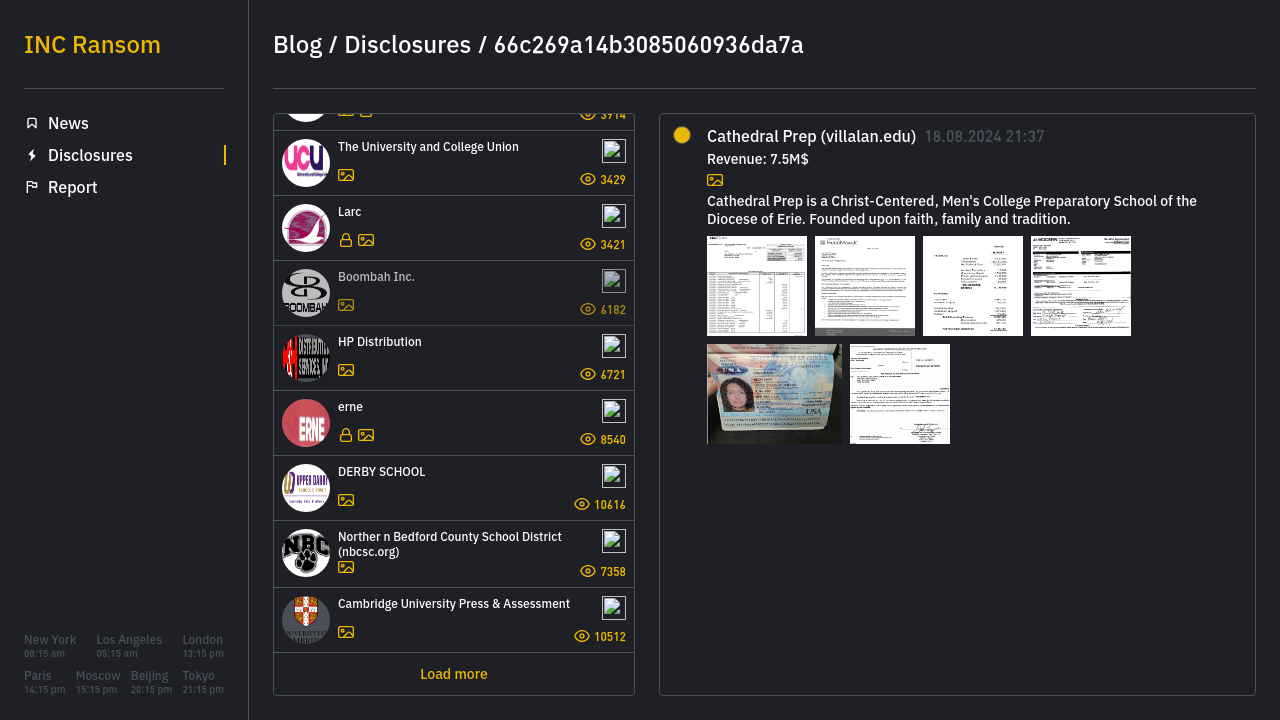Click the image icon under HP Distribution
Screen dimensions: 1280x720
(346, 370)
